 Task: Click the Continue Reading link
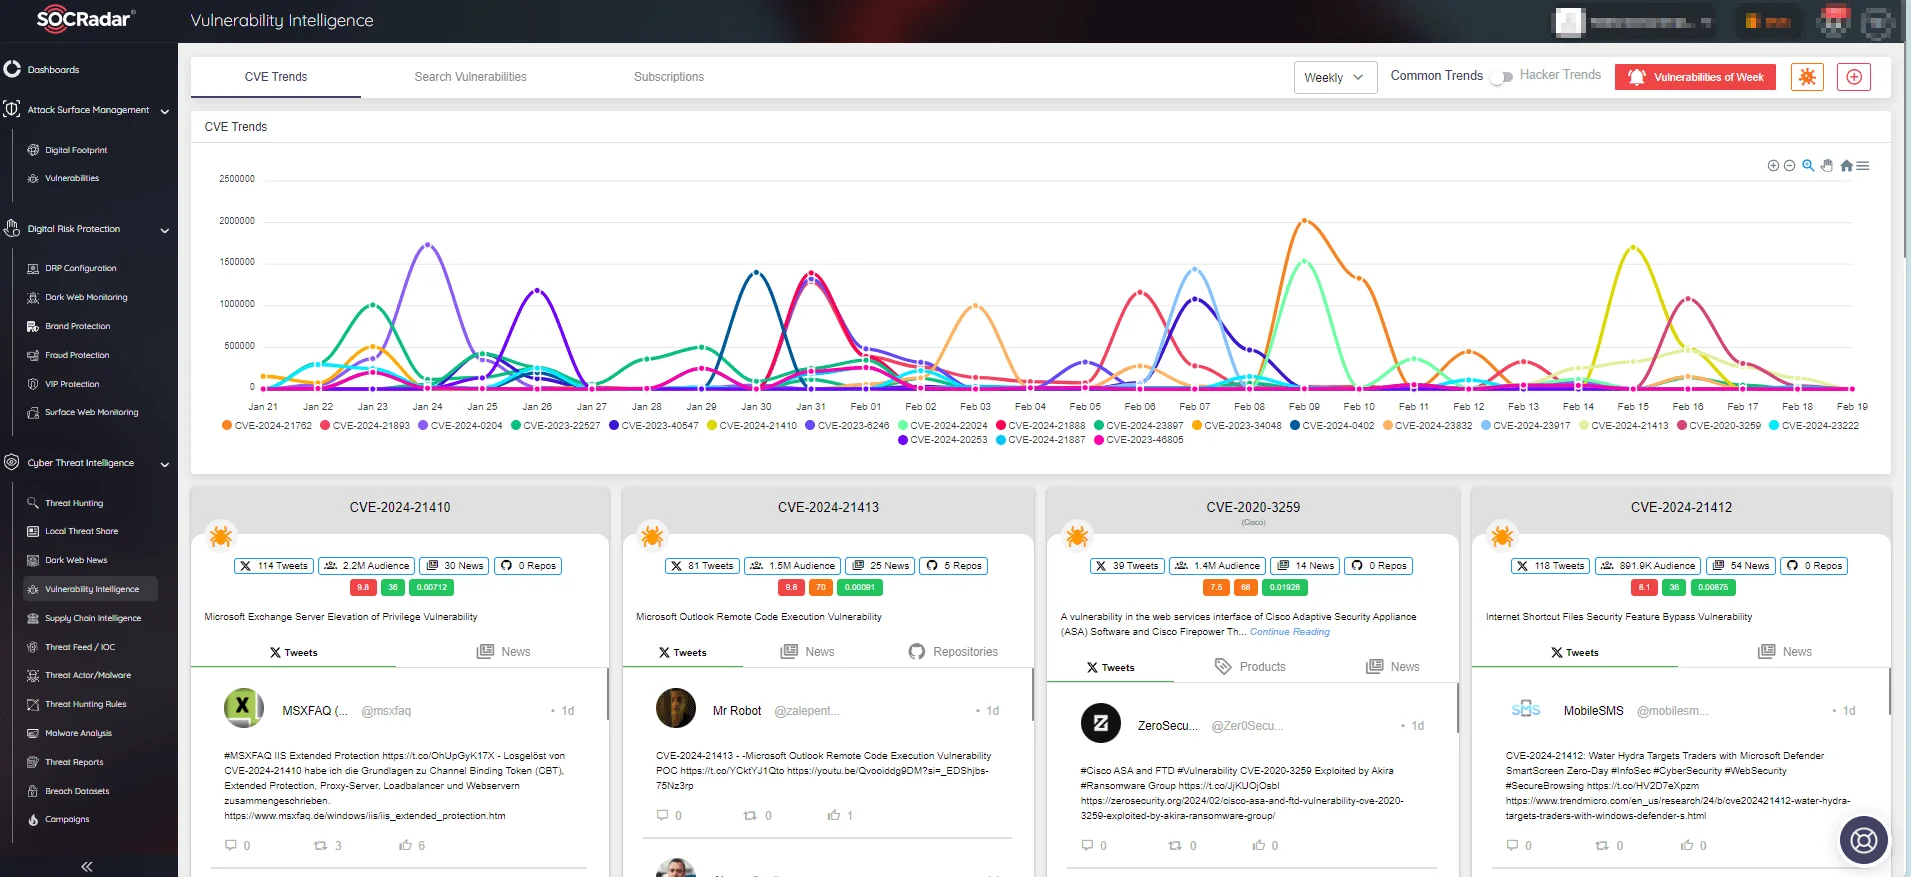coord(1290,632)
